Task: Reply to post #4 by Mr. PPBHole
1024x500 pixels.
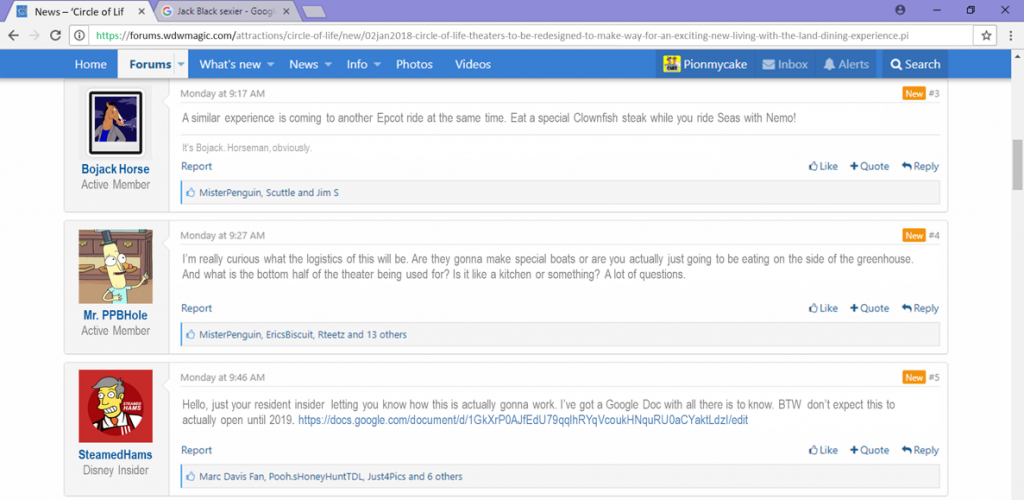Action: coord(920,308)
